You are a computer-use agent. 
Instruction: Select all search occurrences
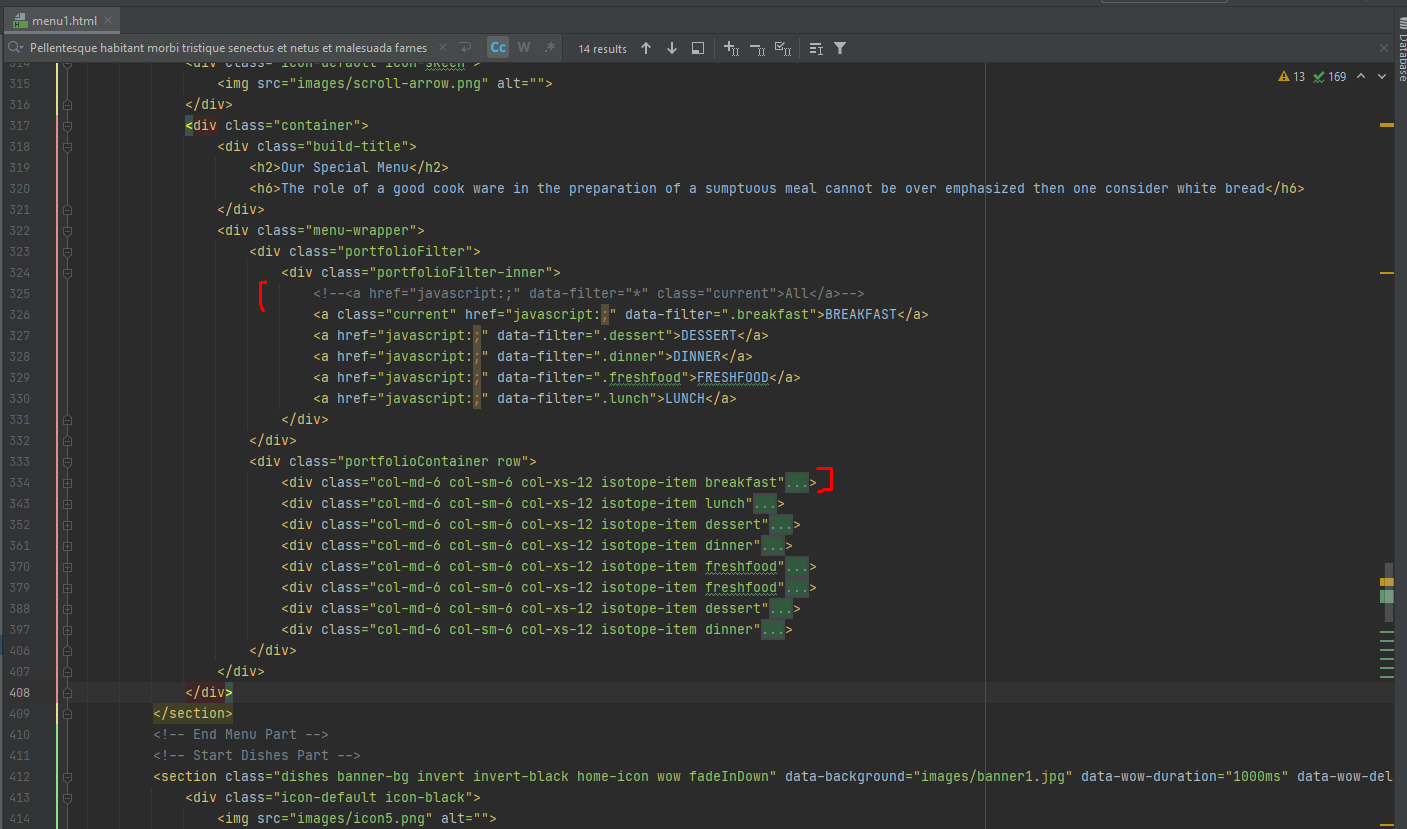(784, 48)
